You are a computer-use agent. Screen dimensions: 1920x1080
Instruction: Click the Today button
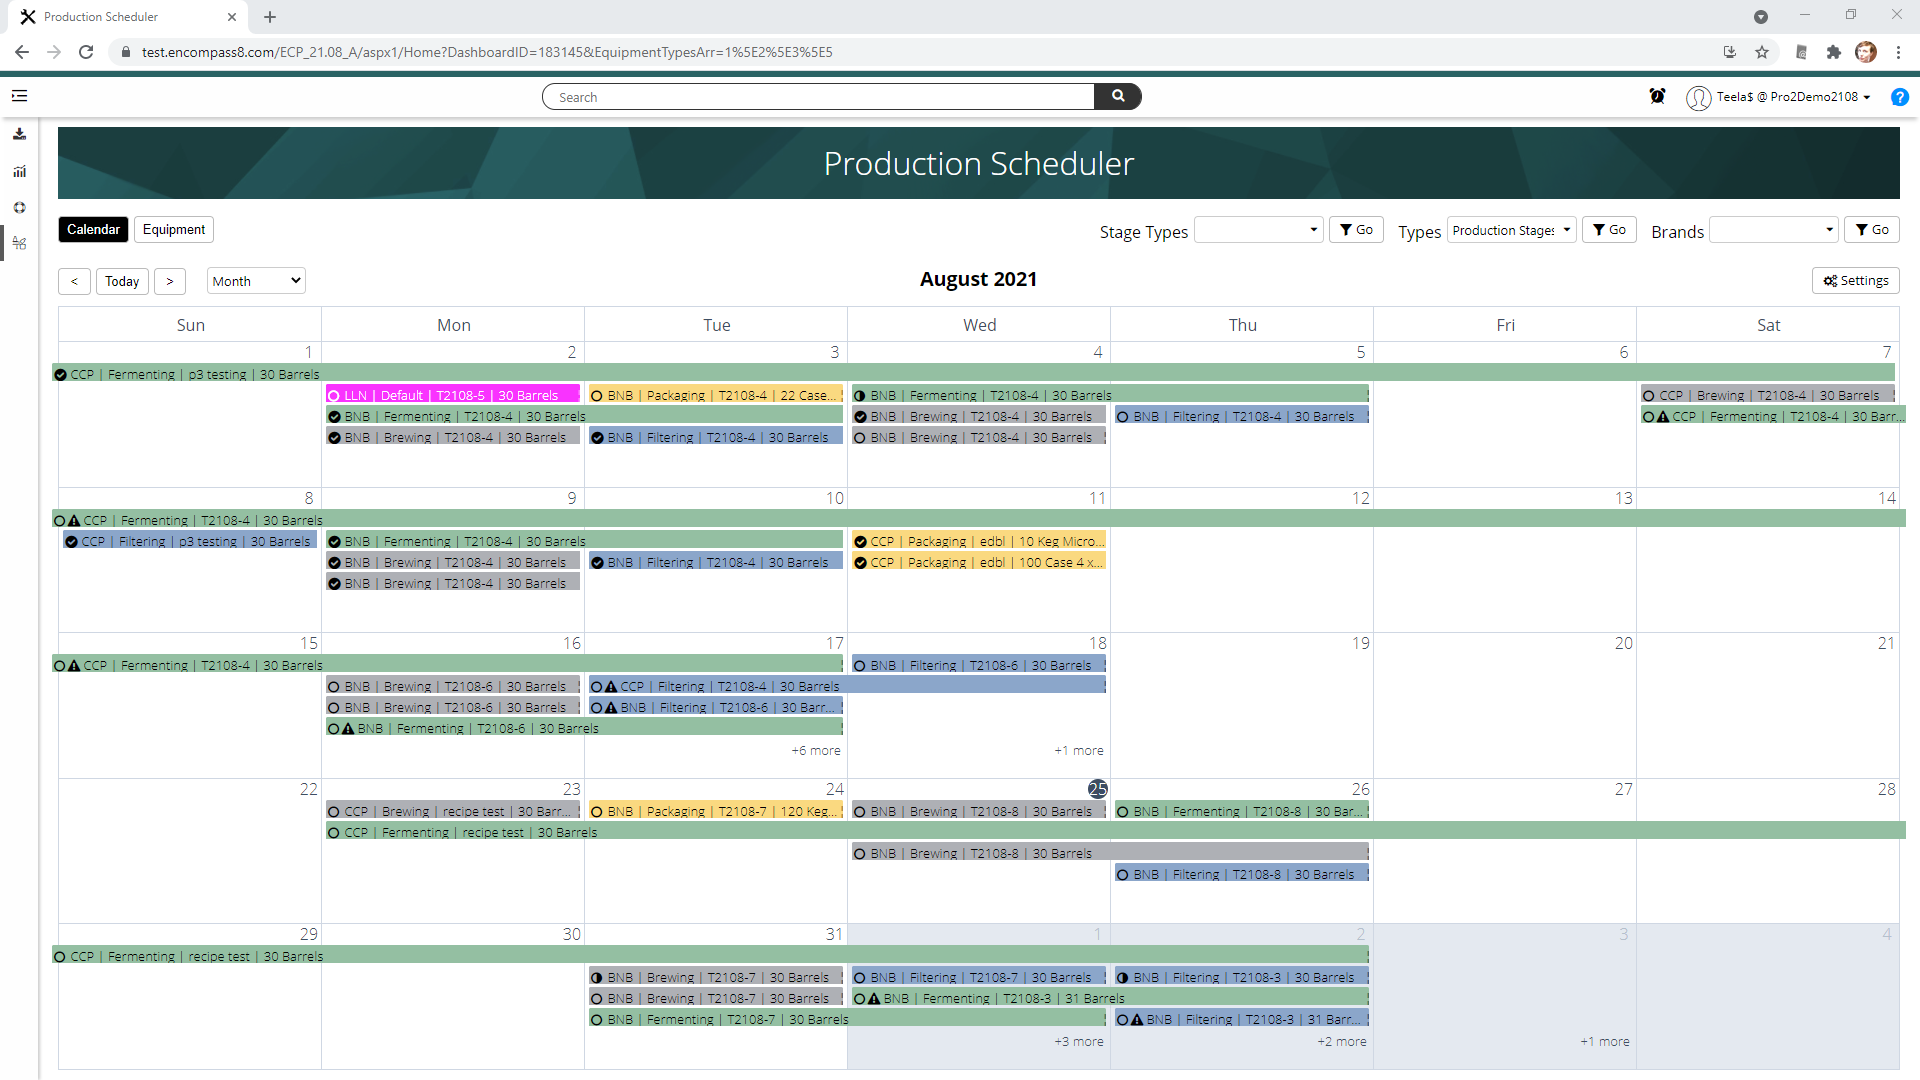(122, 281)
